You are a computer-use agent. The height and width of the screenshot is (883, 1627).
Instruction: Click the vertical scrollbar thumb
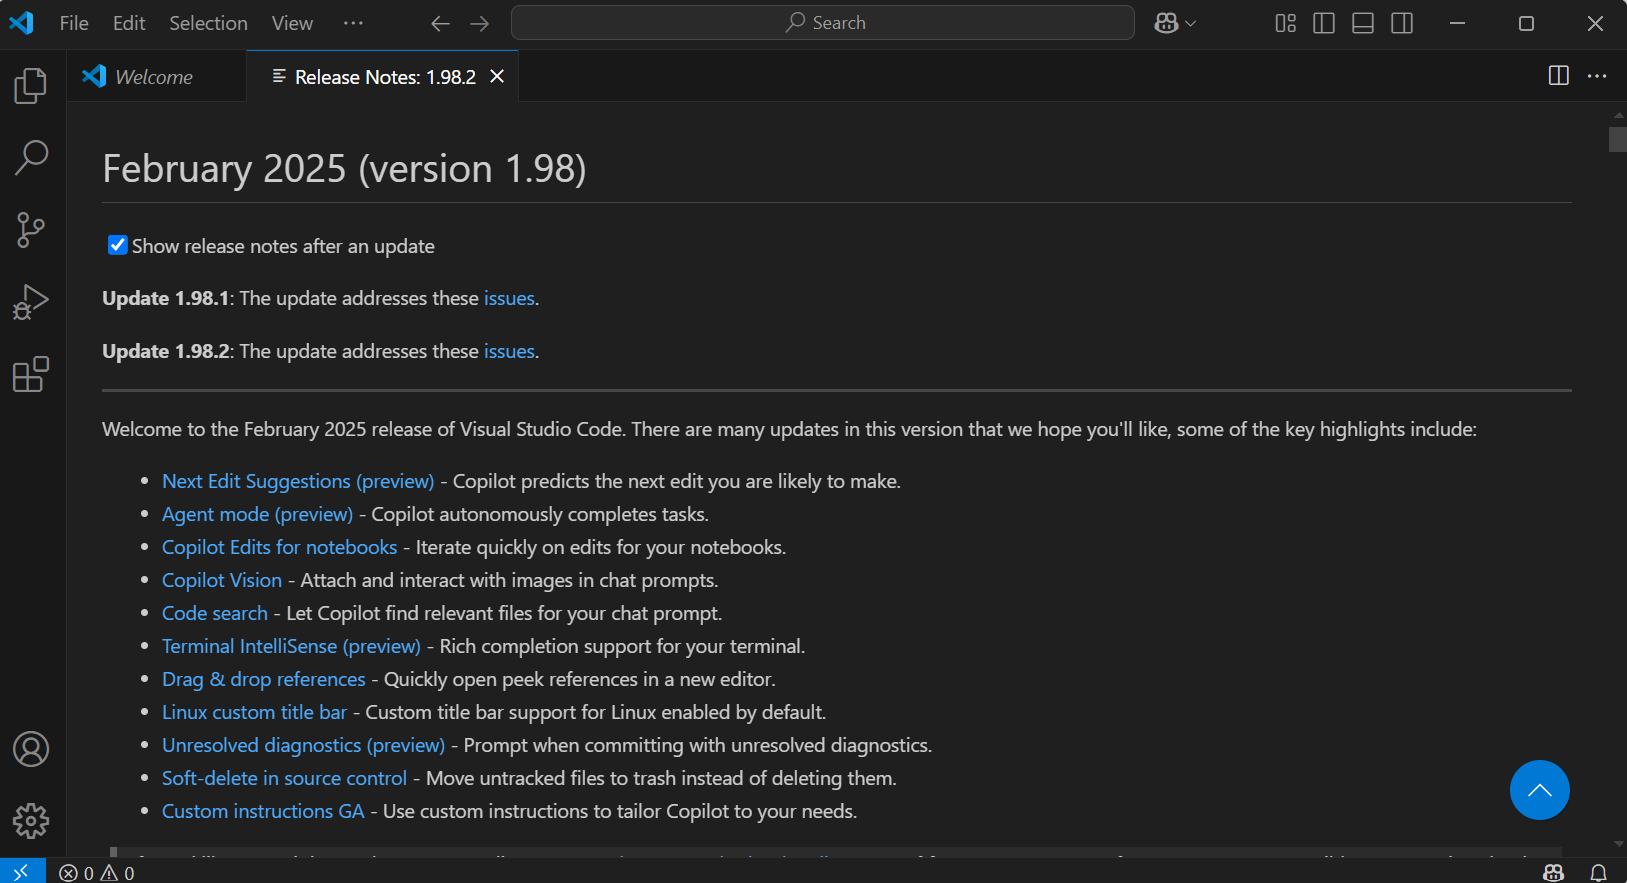click(1618, 139)
